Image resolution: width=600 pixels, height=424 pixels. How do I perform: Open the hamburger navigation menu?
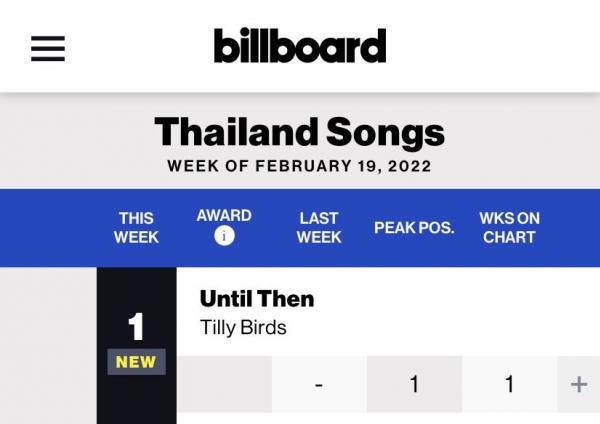click(x=48, y=49)
